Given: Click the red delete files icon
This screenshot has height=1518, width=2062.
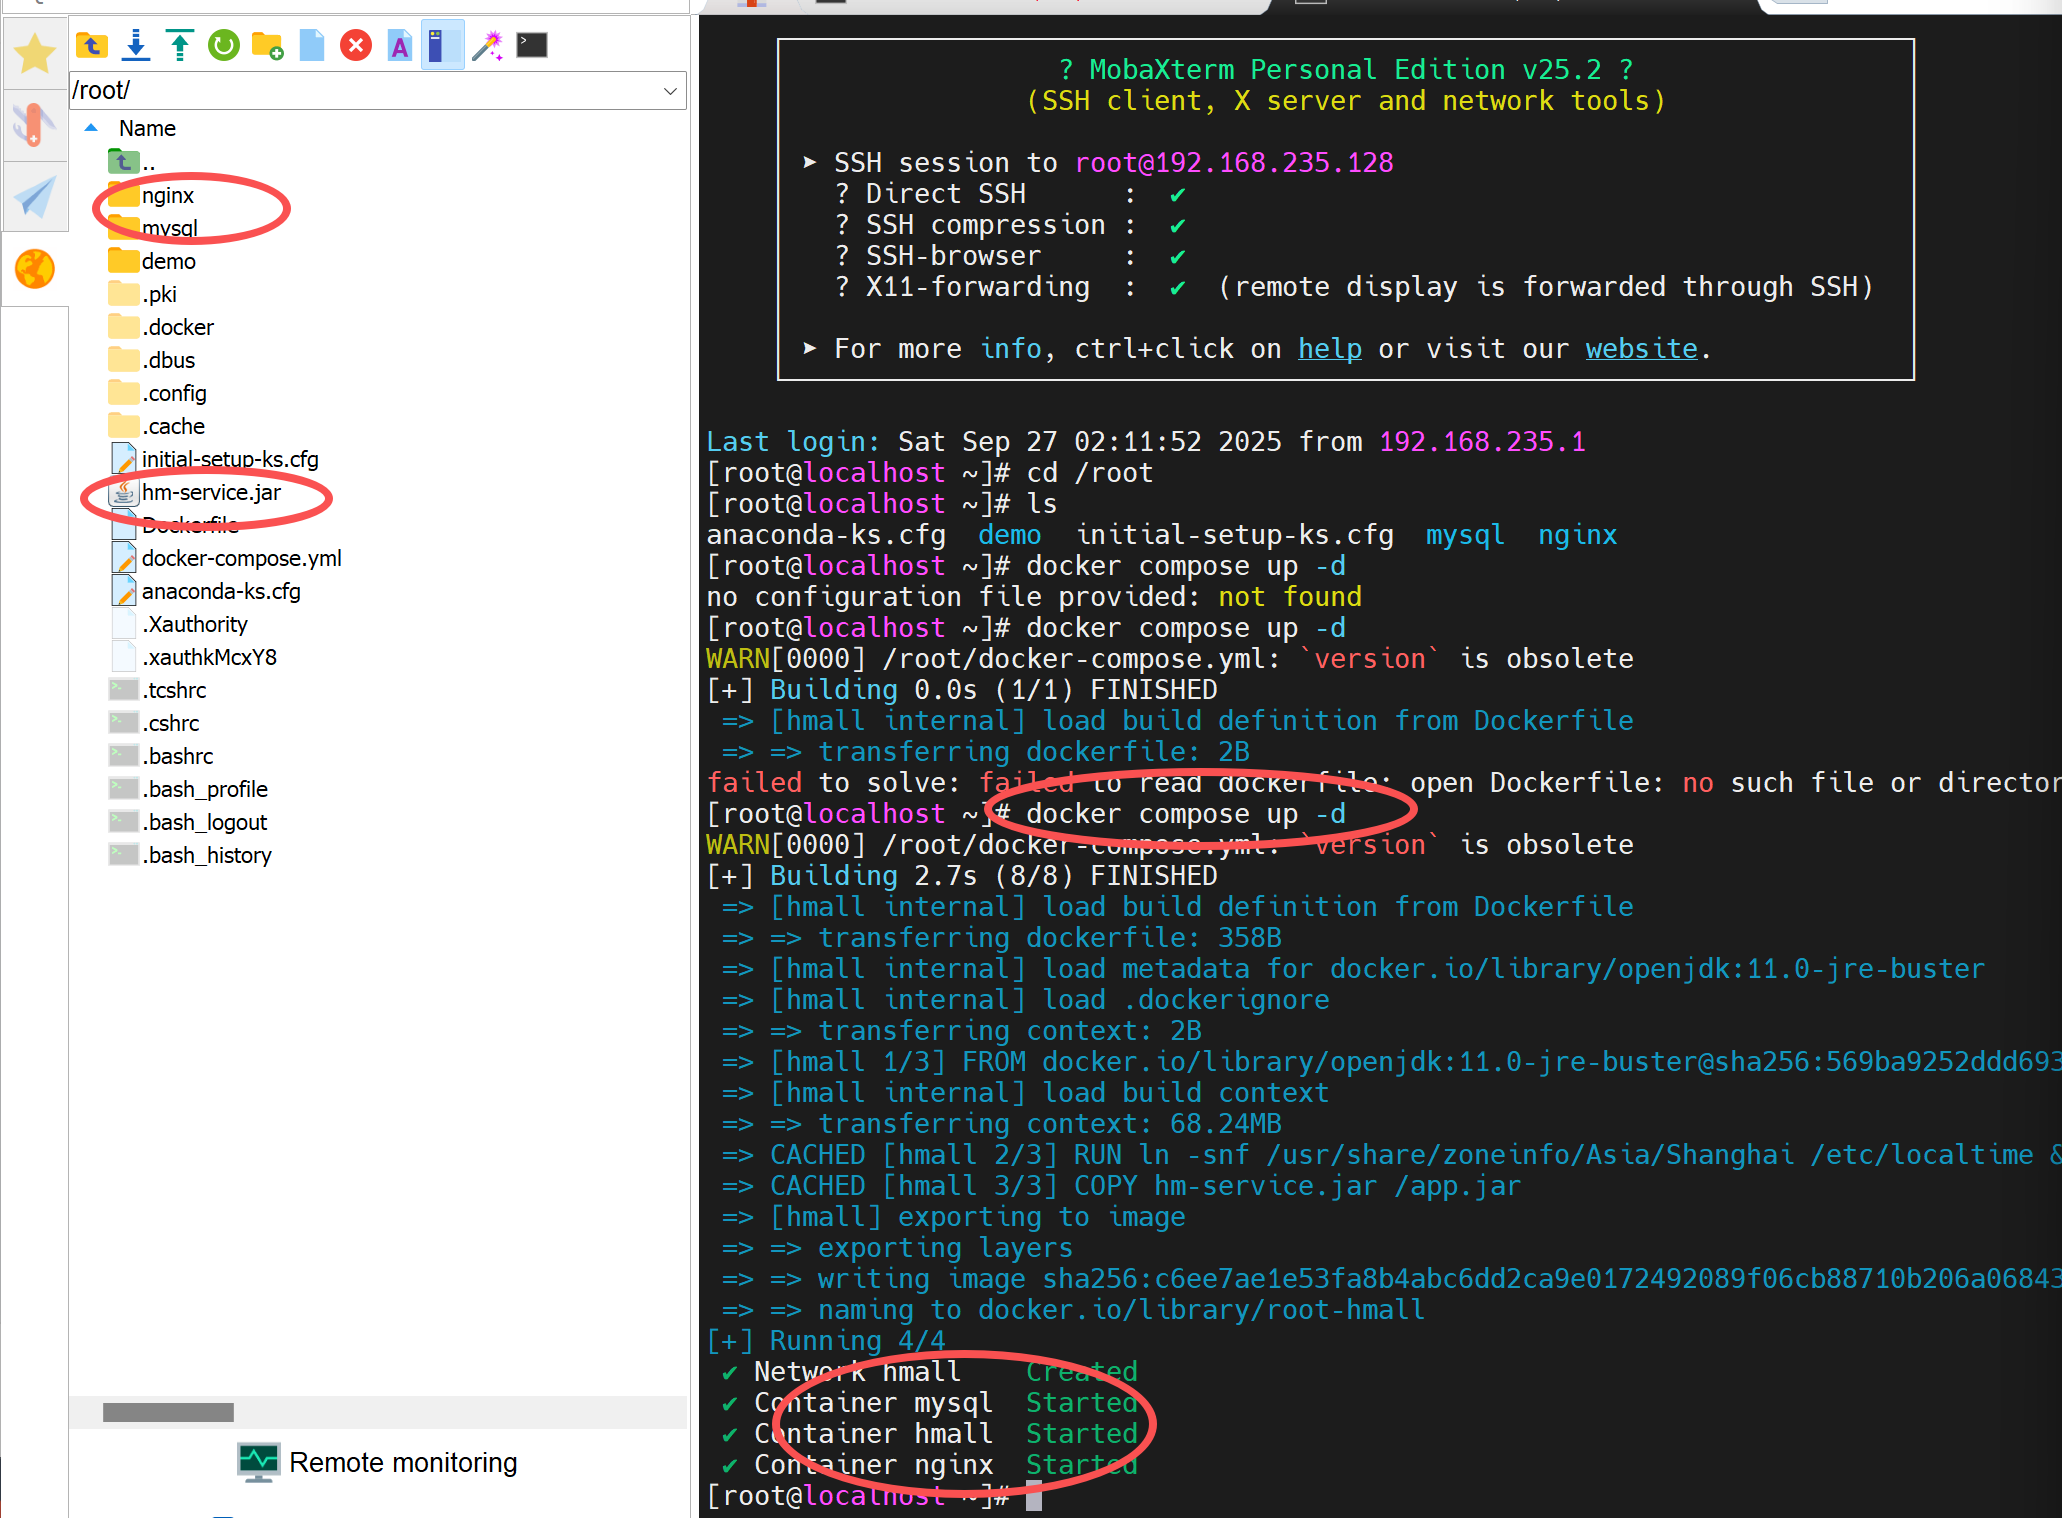Looking at the screenshot, I should point(356,45).
